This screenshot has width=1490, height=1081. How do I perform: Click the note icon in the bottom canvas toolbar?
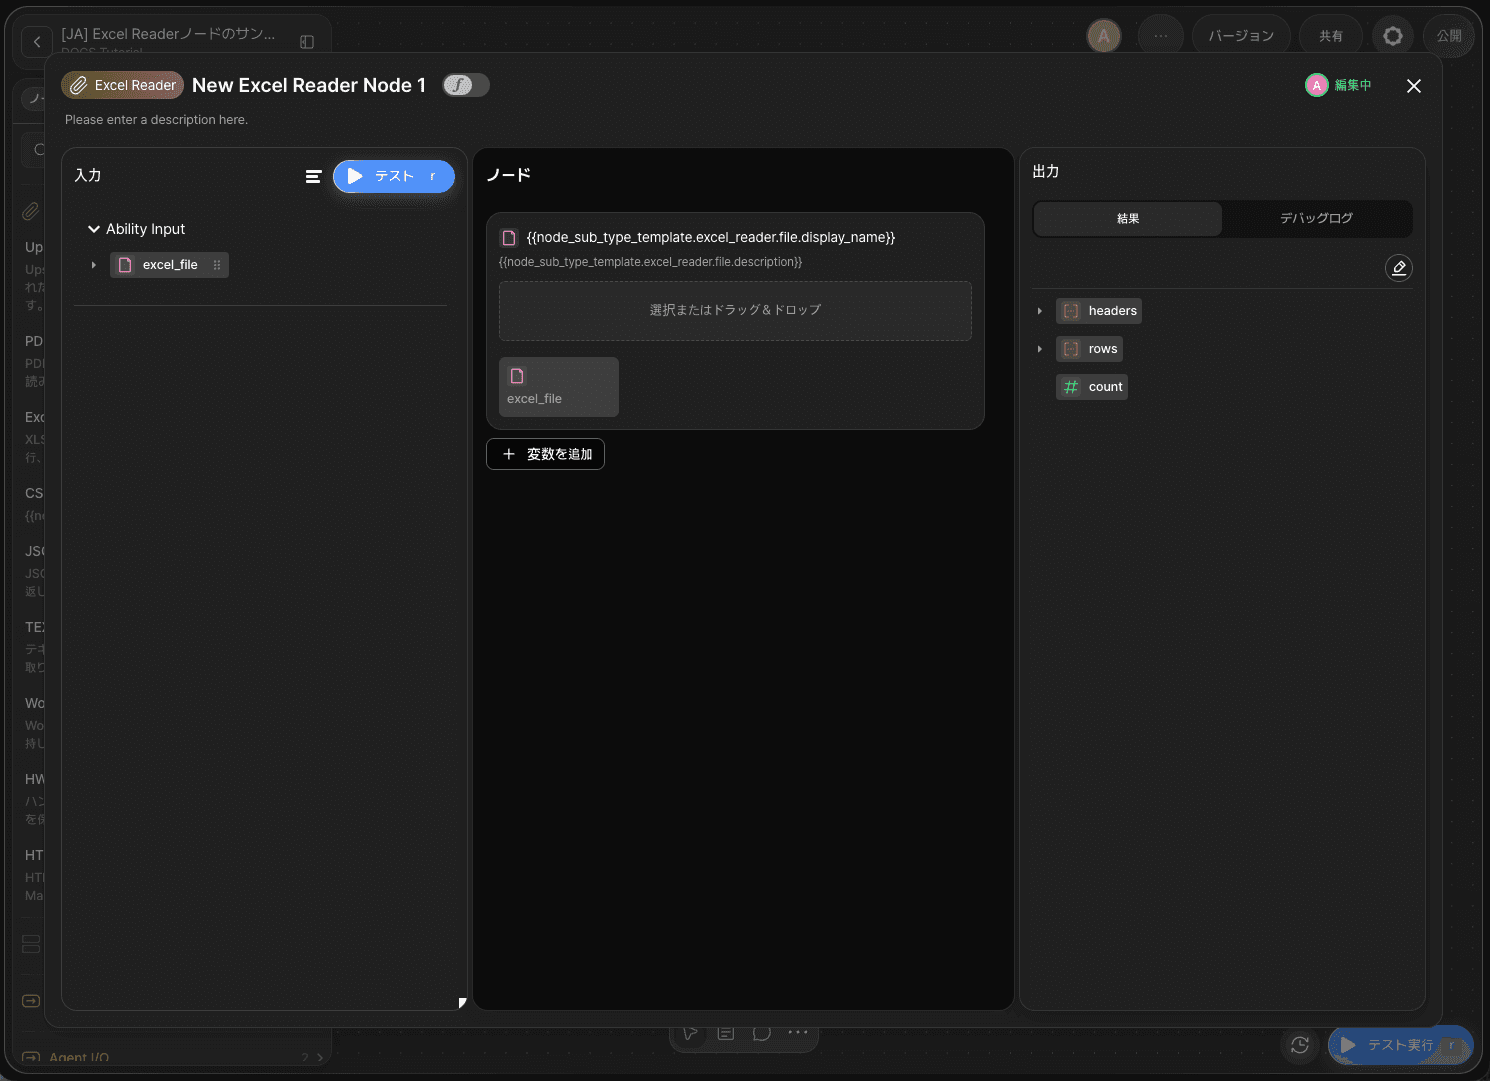(x=726, y=1033)
